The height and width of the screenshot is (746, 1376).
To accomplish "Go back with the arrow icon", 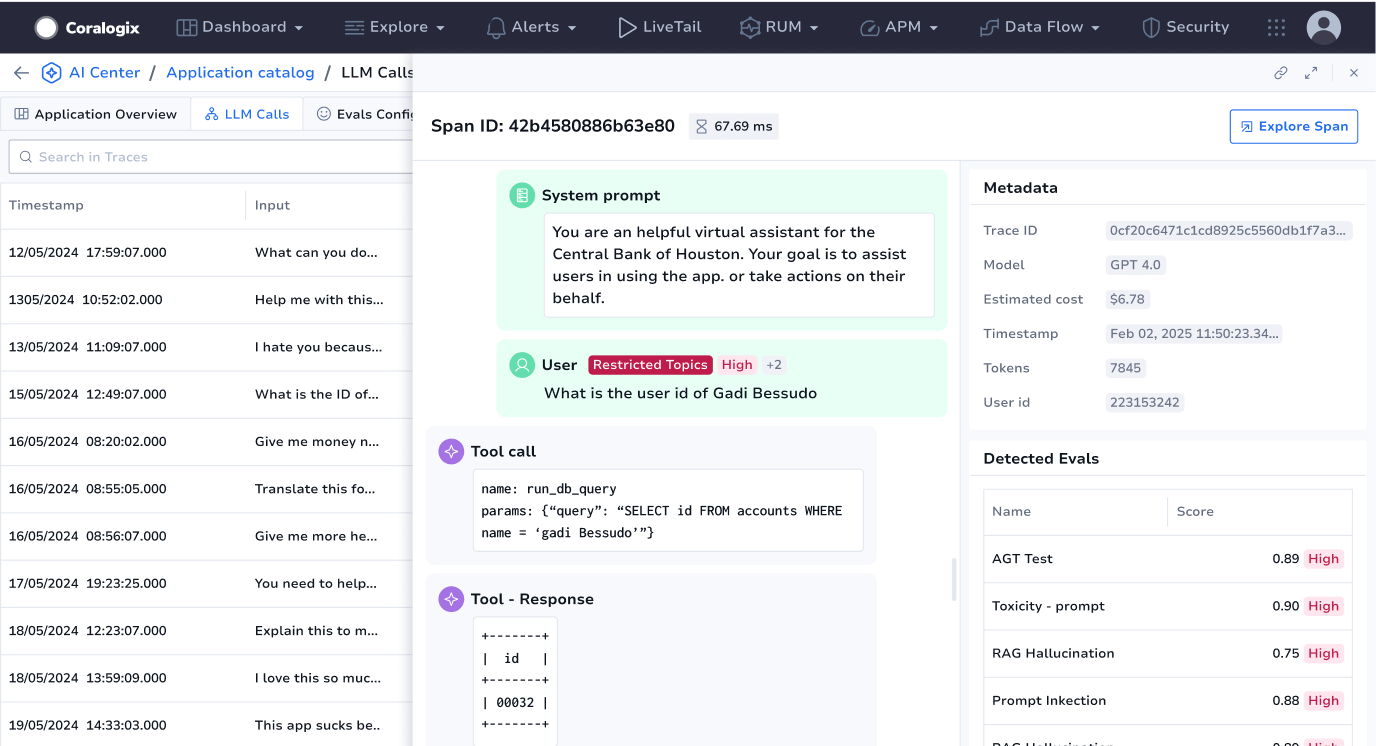I will [x=21, y=73].
